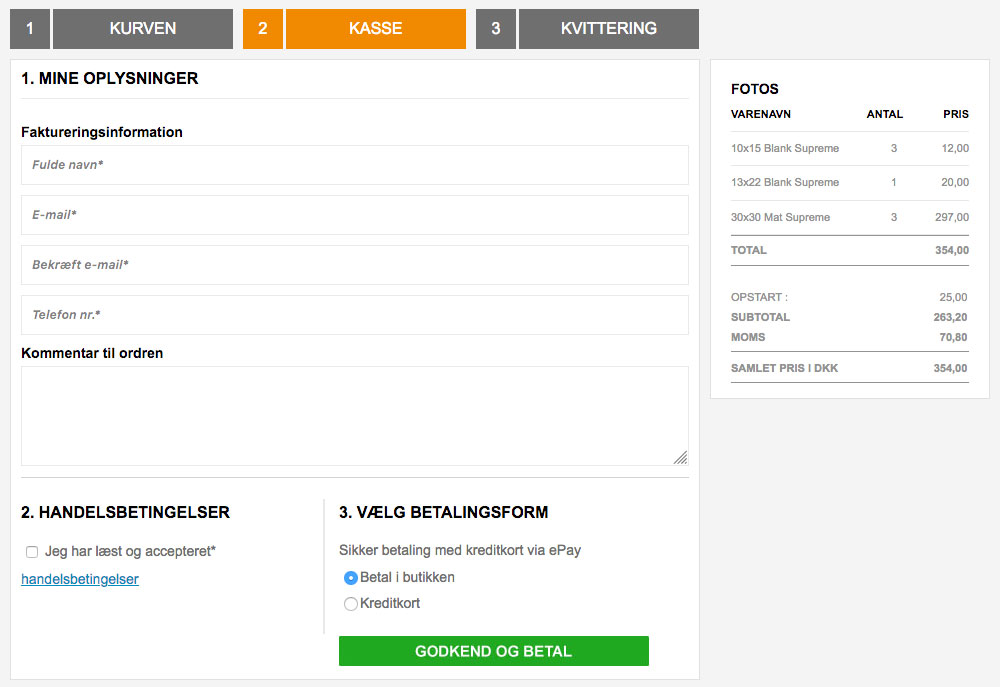Viewport: 1000px width, 687px height.
Task: Focus the Fulde navn field
Action: 355,165
